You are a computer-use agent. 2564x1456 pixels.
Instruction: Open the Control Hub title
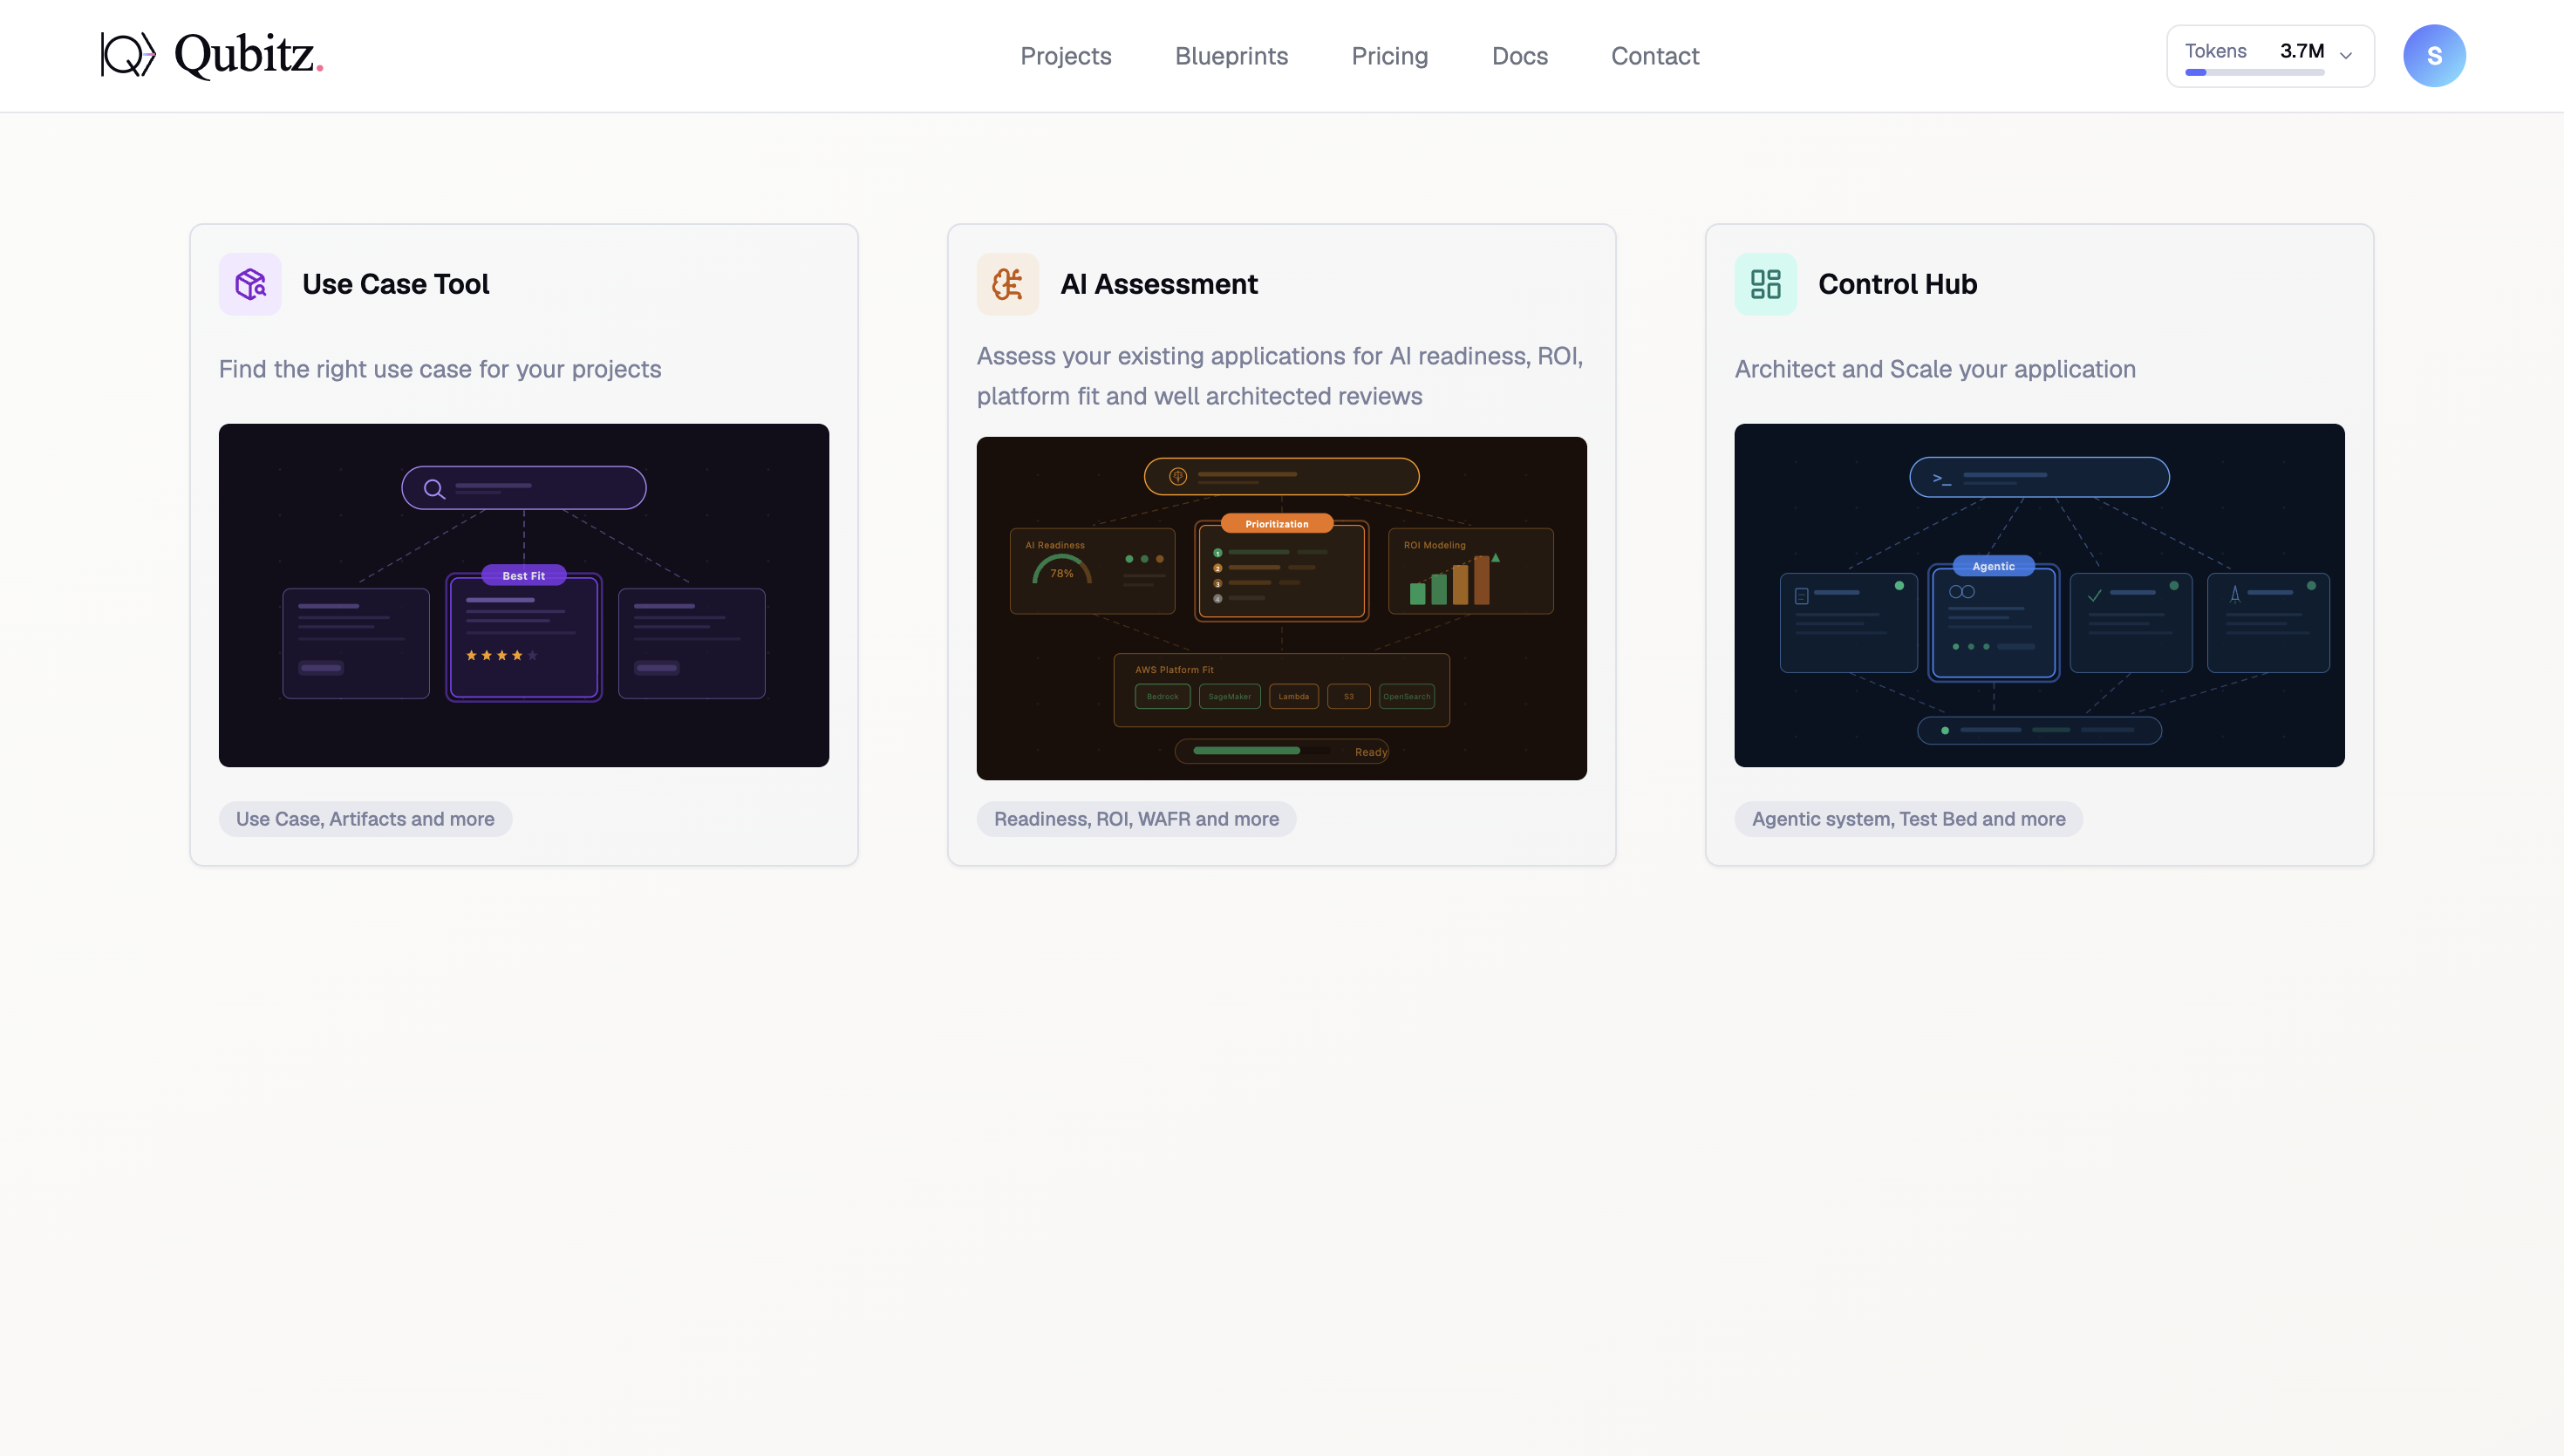click(1897, 284)
